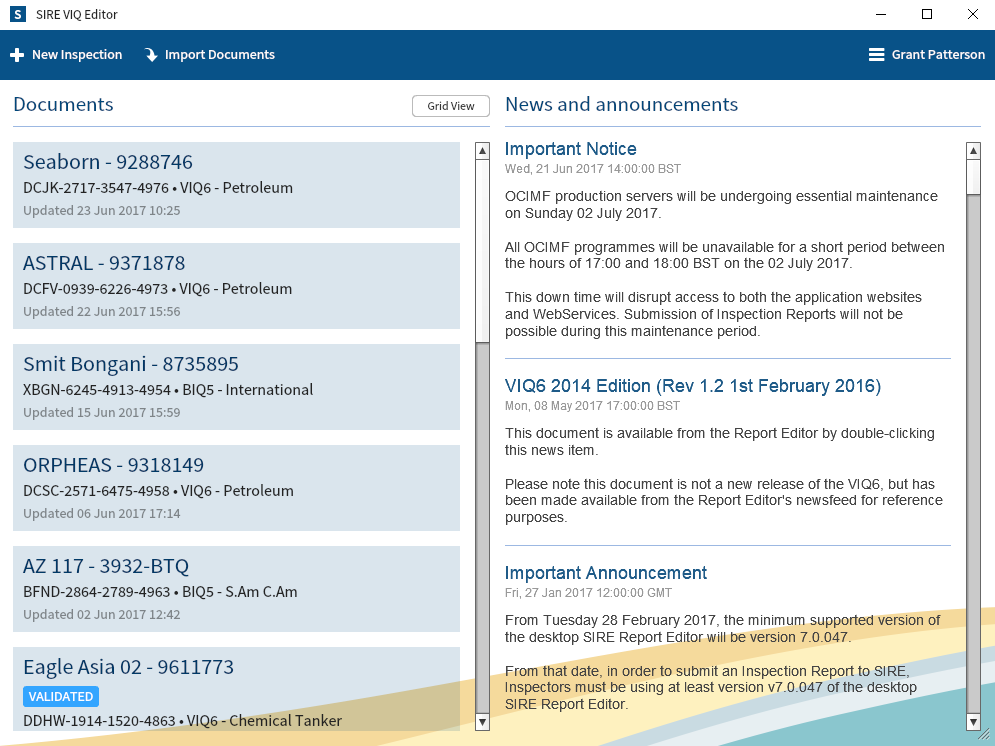The width and height of the screenshot is (995, 746).
Task: Click the text Updated 02 Jun 2017 12:42
Action: point(102,615)
